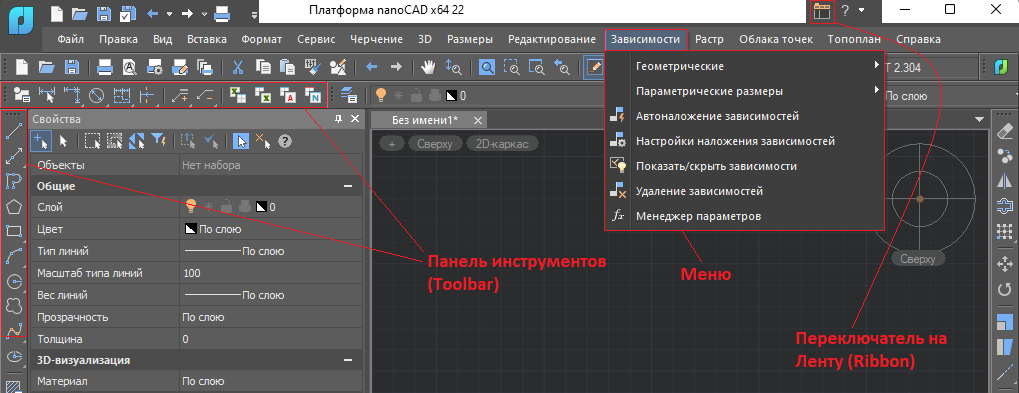Screen dimensions: 1019x393
Task: Open help dropdown arrow in title bar
Action: click(862, 10)
